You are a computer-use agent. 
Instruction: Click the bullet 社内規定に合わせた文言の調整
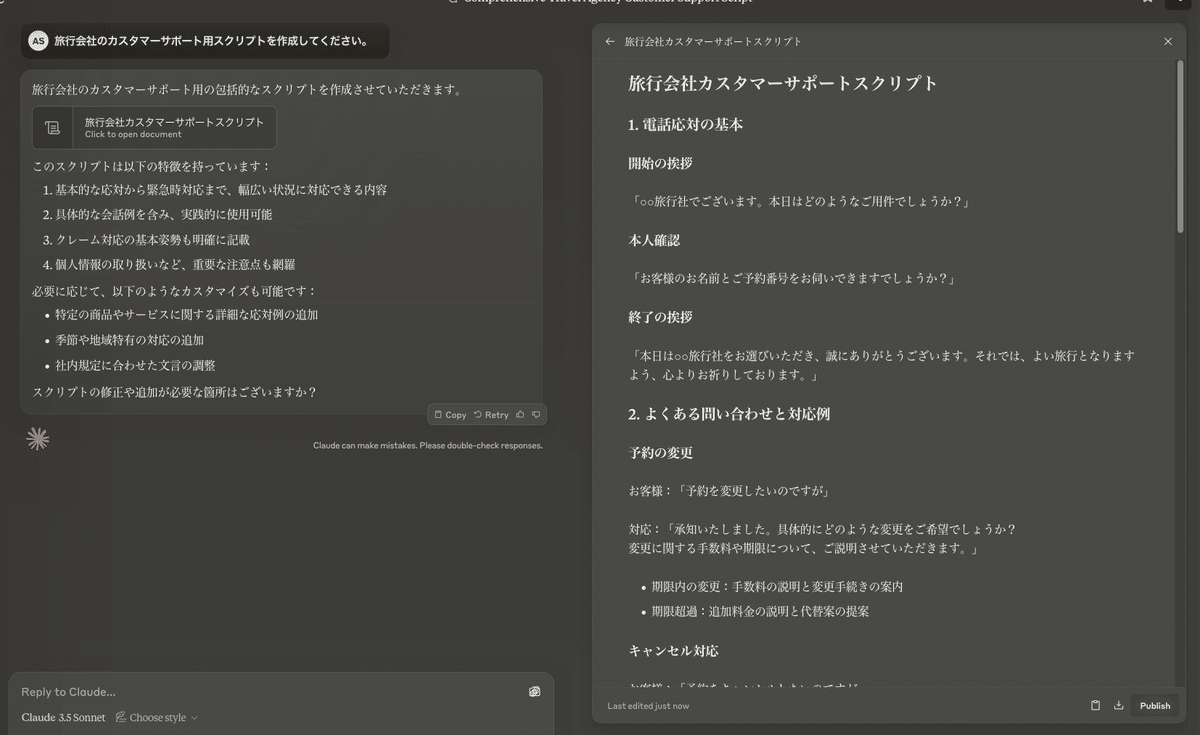pos(135,365)
